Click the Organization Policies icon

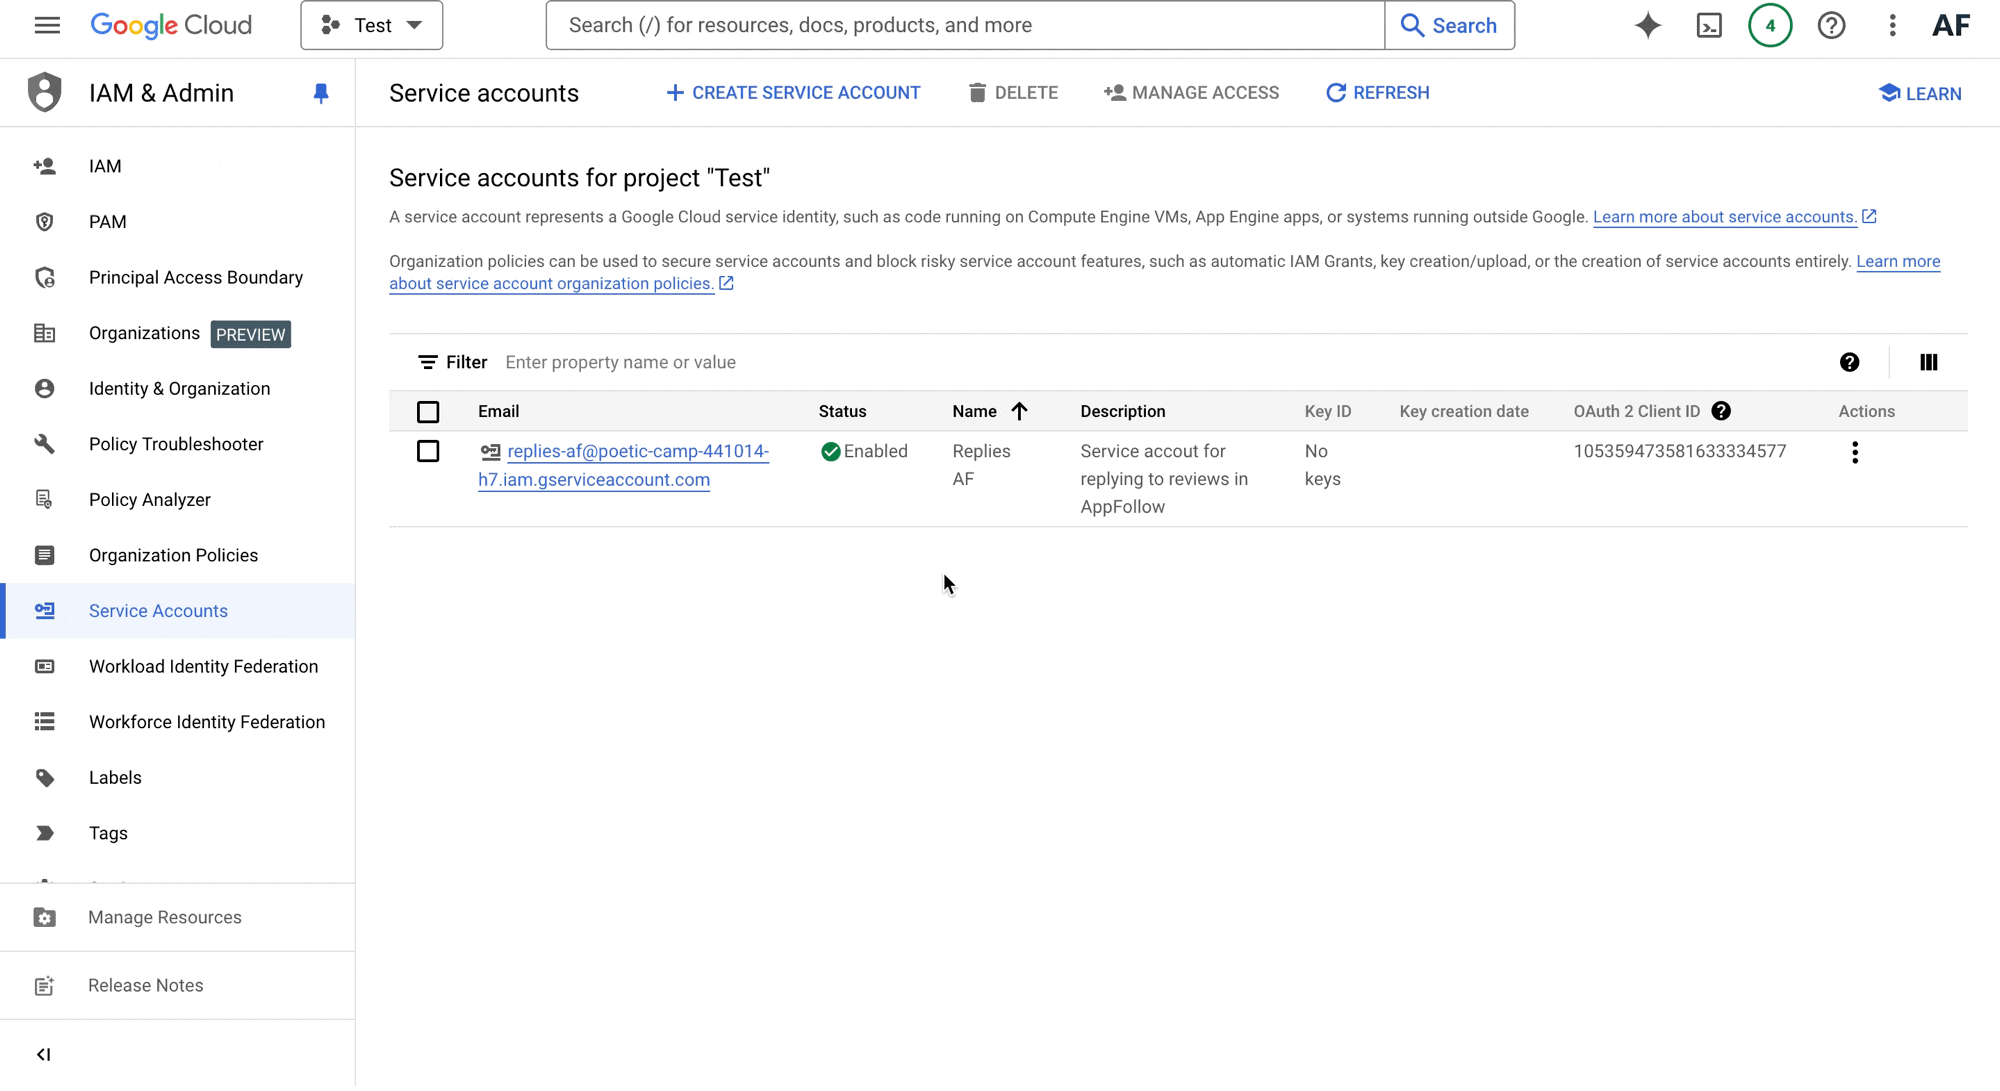(44, 555)
